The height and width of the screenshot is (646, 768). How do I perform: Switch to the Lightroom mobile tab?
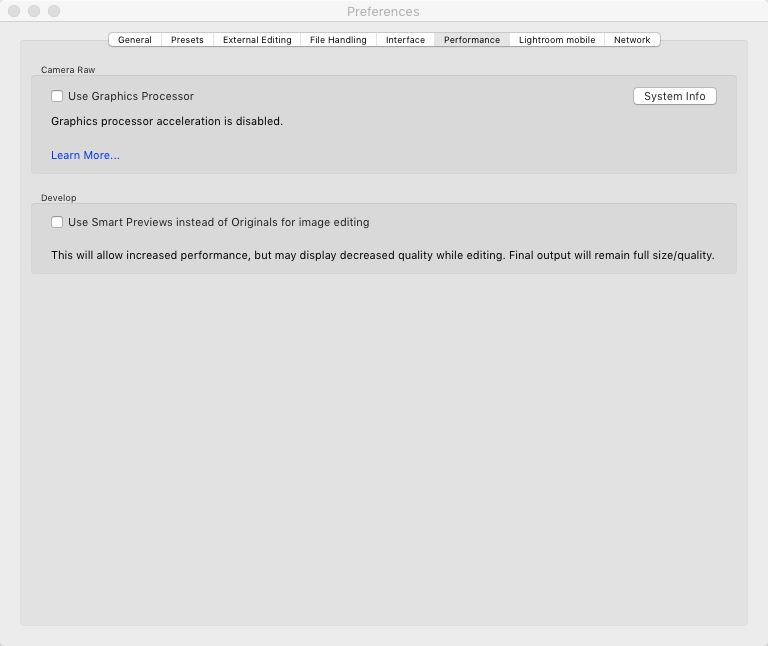557,40
